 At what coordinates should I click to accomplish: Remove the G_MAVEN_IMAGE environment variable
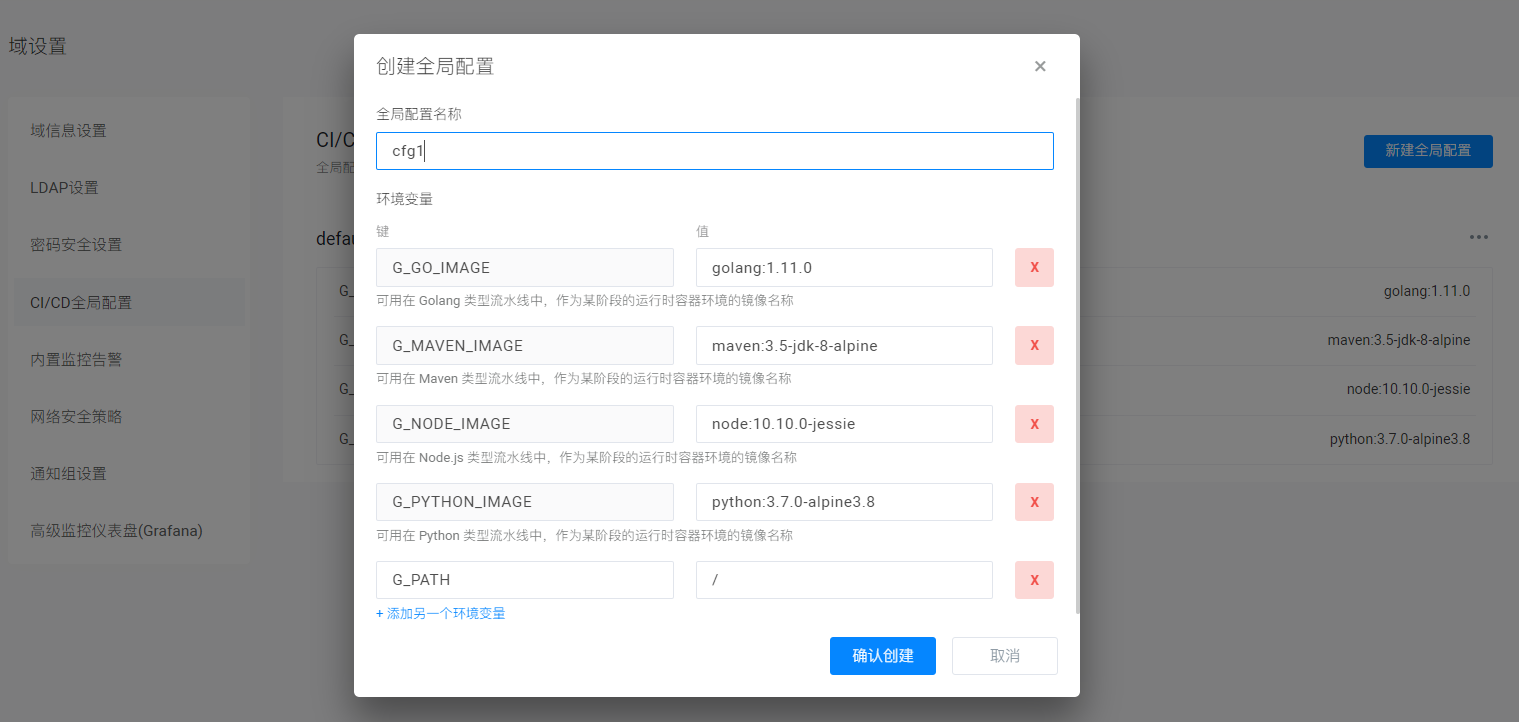pyautogui.click(x=1034, y=345)
